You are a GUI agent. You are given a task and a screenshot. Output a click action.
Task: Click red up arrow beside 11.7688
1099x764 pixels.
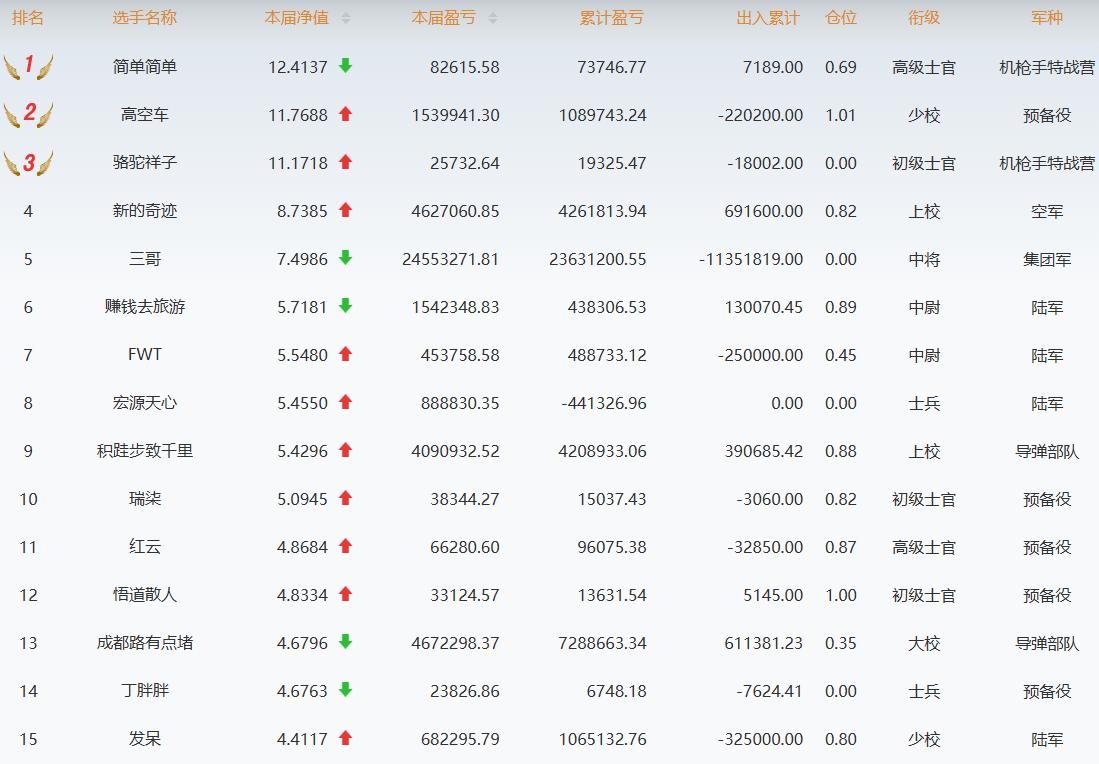(x=345, y=114)
